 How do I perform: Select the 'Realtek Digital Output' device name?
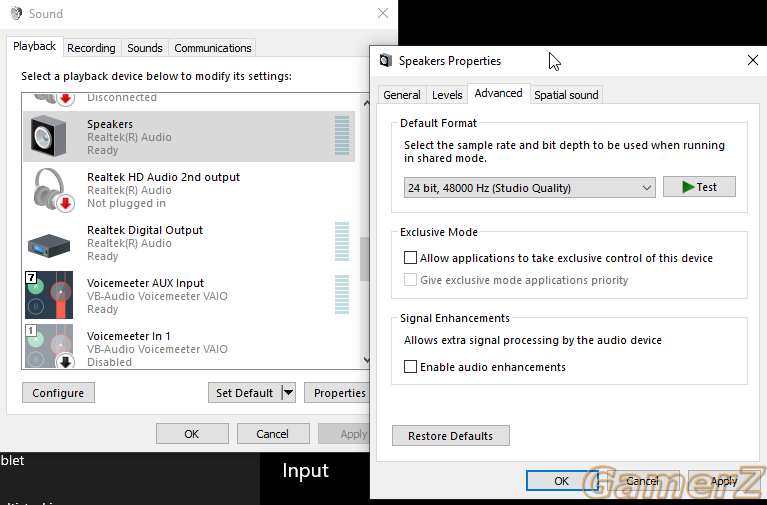(x=145, y=230)
